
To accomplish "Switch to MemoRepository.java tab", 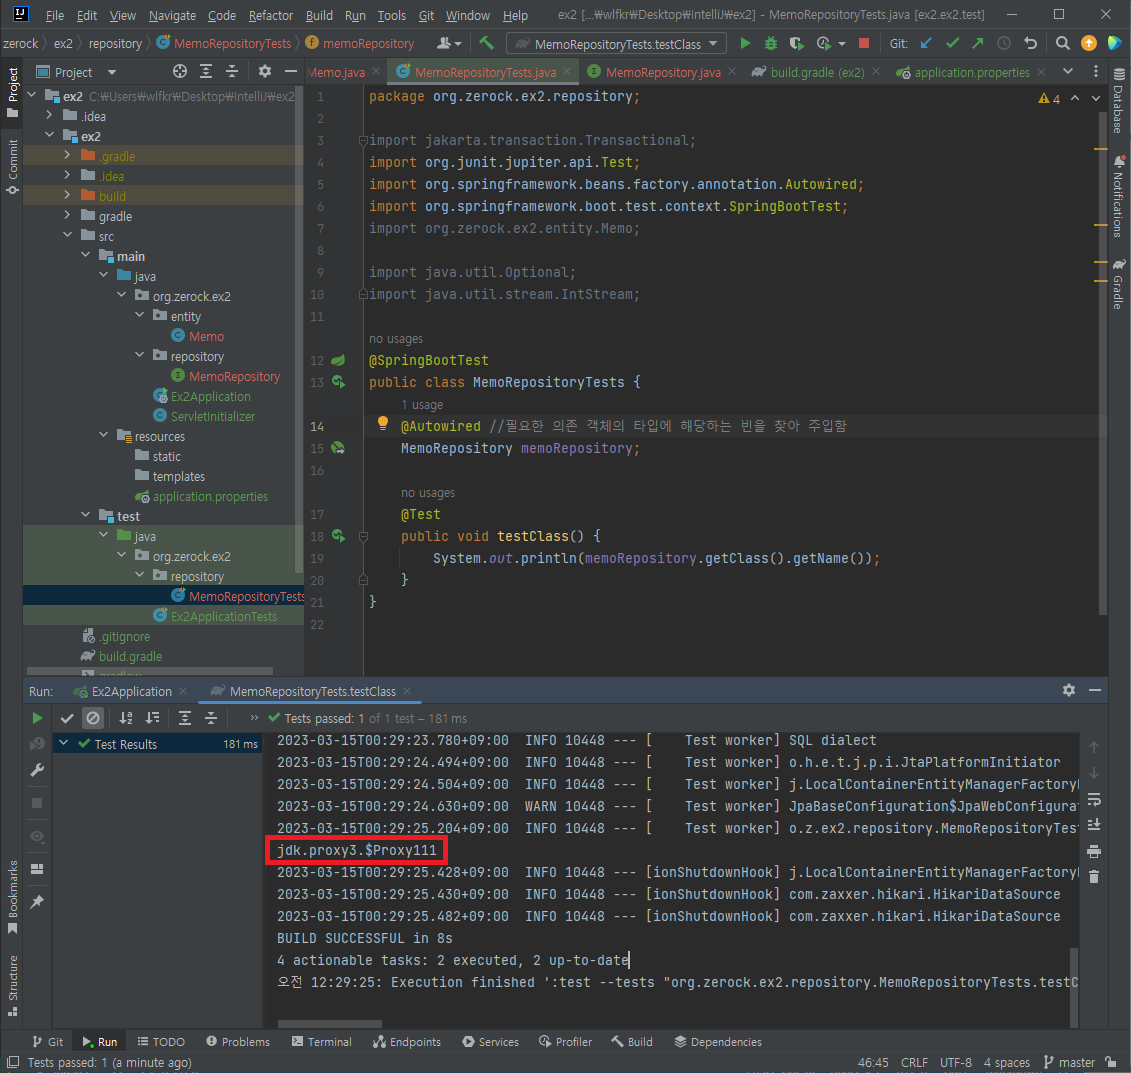I will tap(662, 72).
